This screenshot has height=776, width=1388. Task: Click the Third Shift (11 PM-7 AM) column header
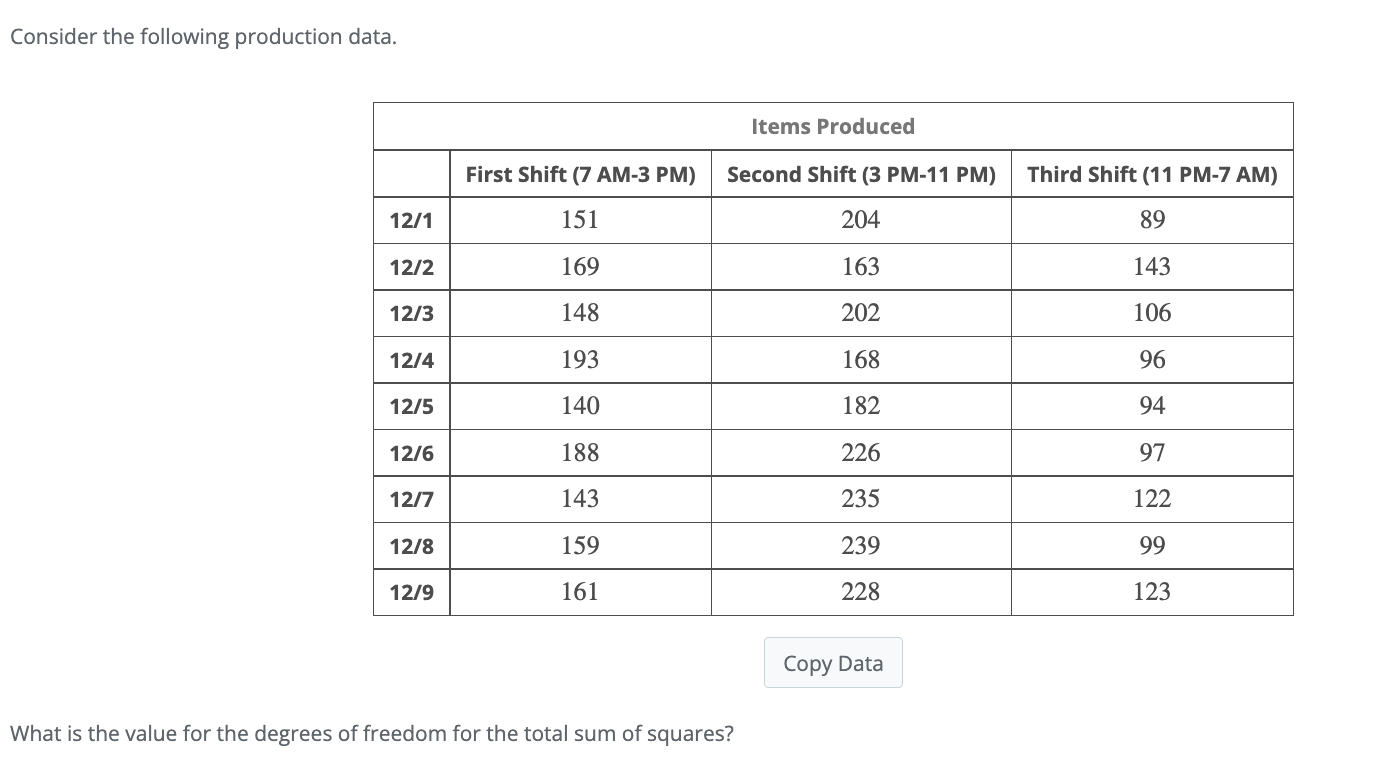(x=1152, y=173)
